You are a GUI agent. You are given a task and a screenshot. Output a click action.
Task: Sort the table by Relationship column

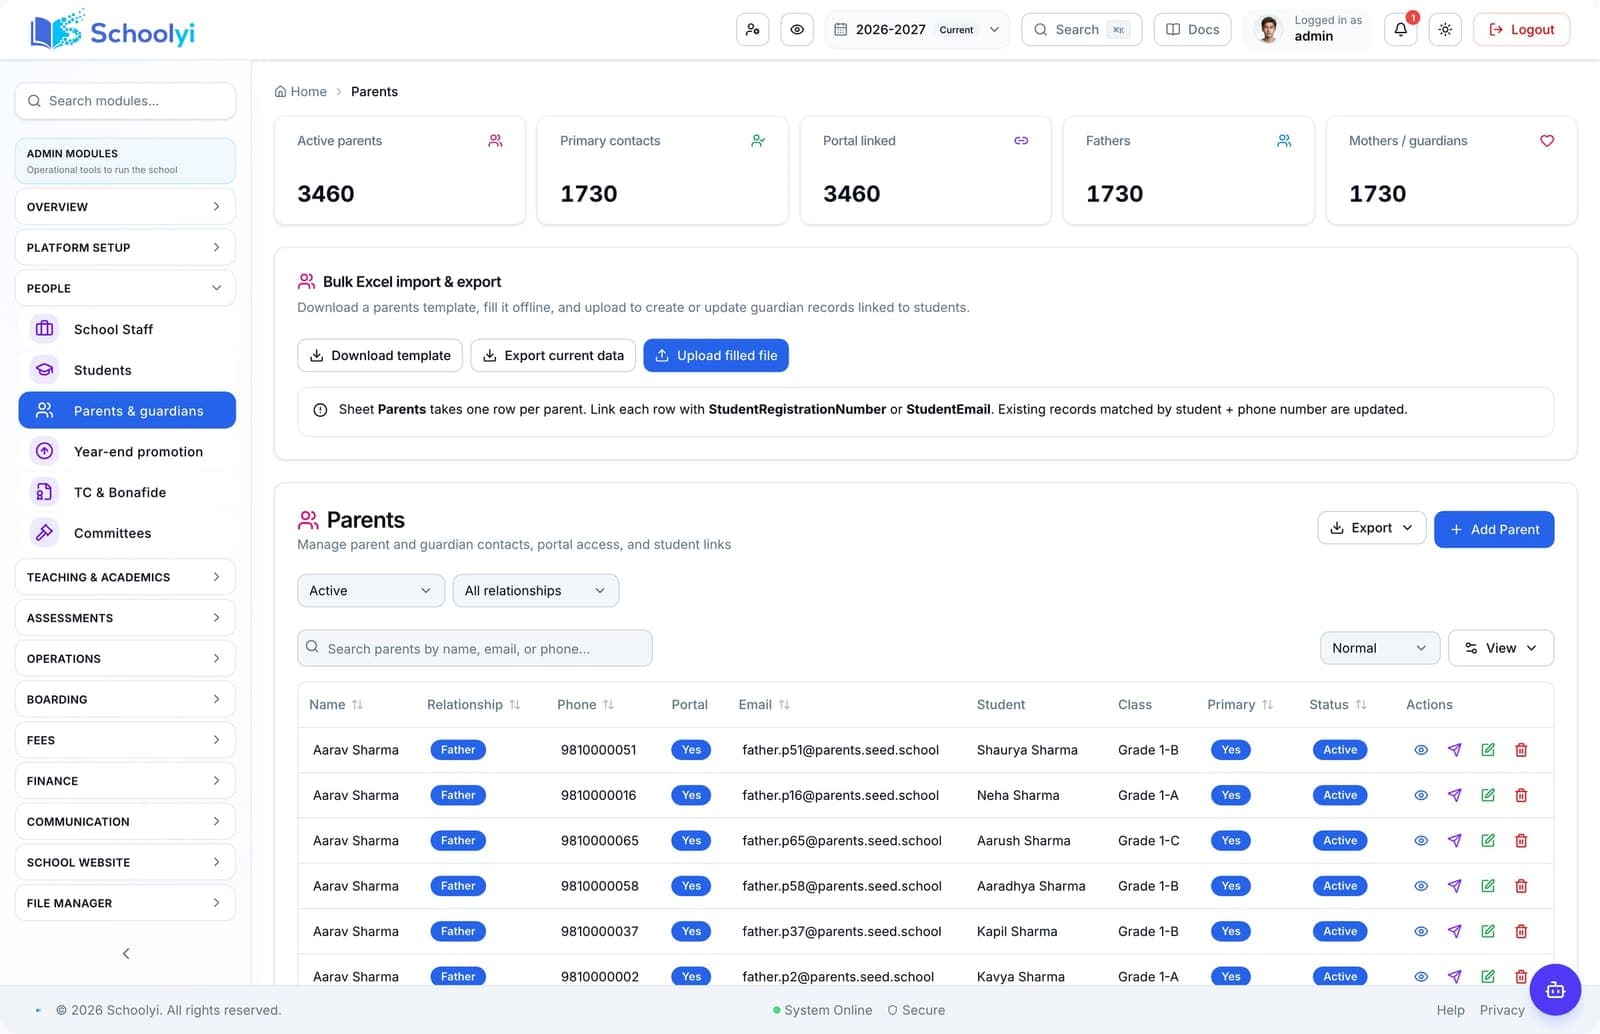474,705
